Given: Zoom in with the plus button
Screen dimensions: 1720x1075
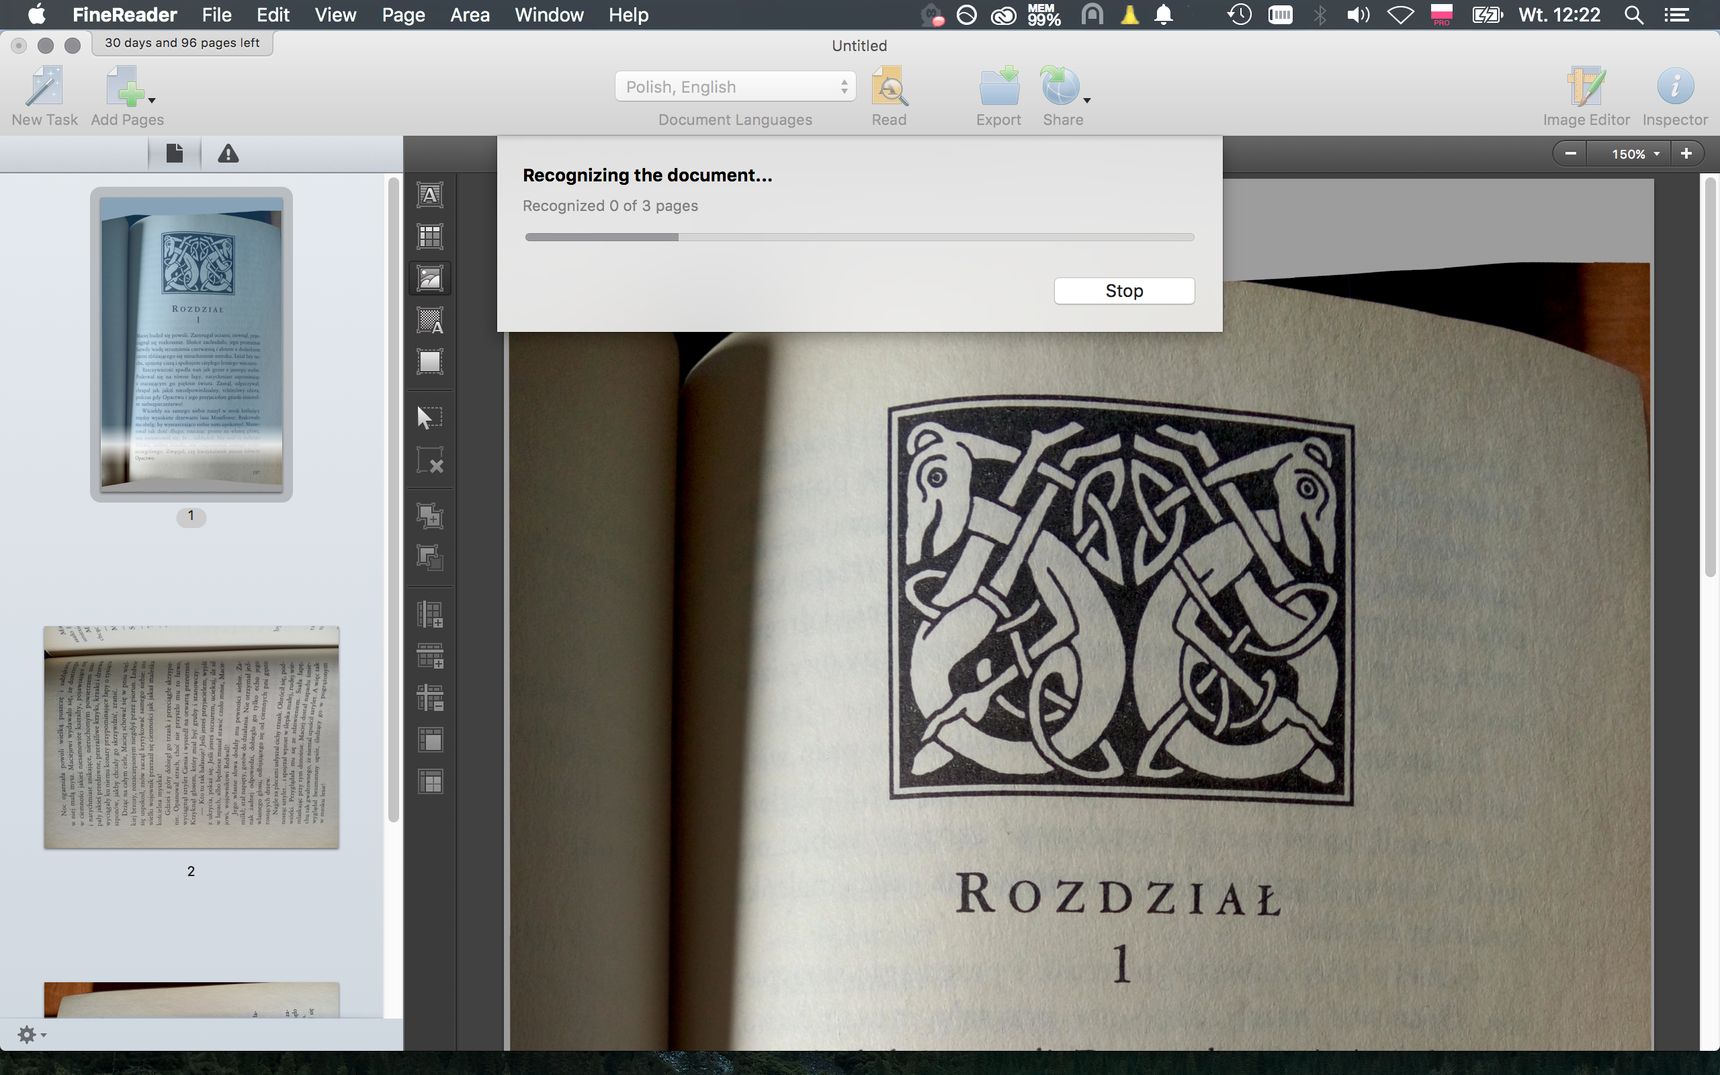Looking at the screenshot, I should click(1686, 154).
